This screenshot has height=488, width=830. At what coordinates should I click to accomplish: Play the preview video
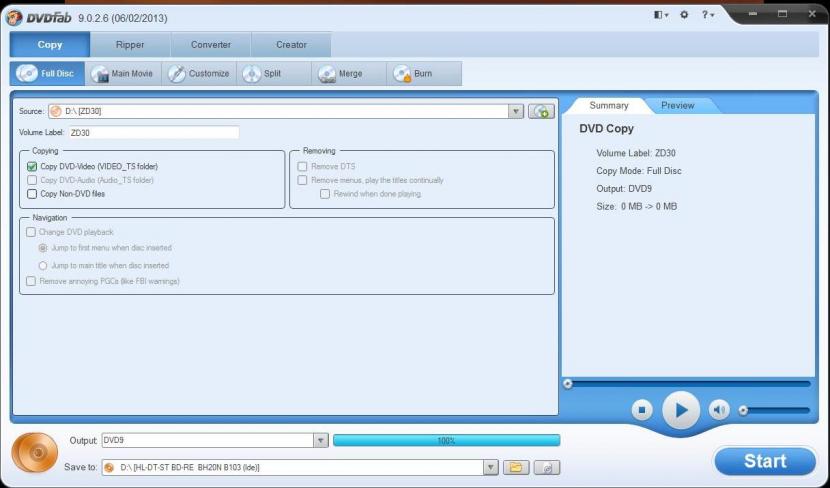[681, 410]
